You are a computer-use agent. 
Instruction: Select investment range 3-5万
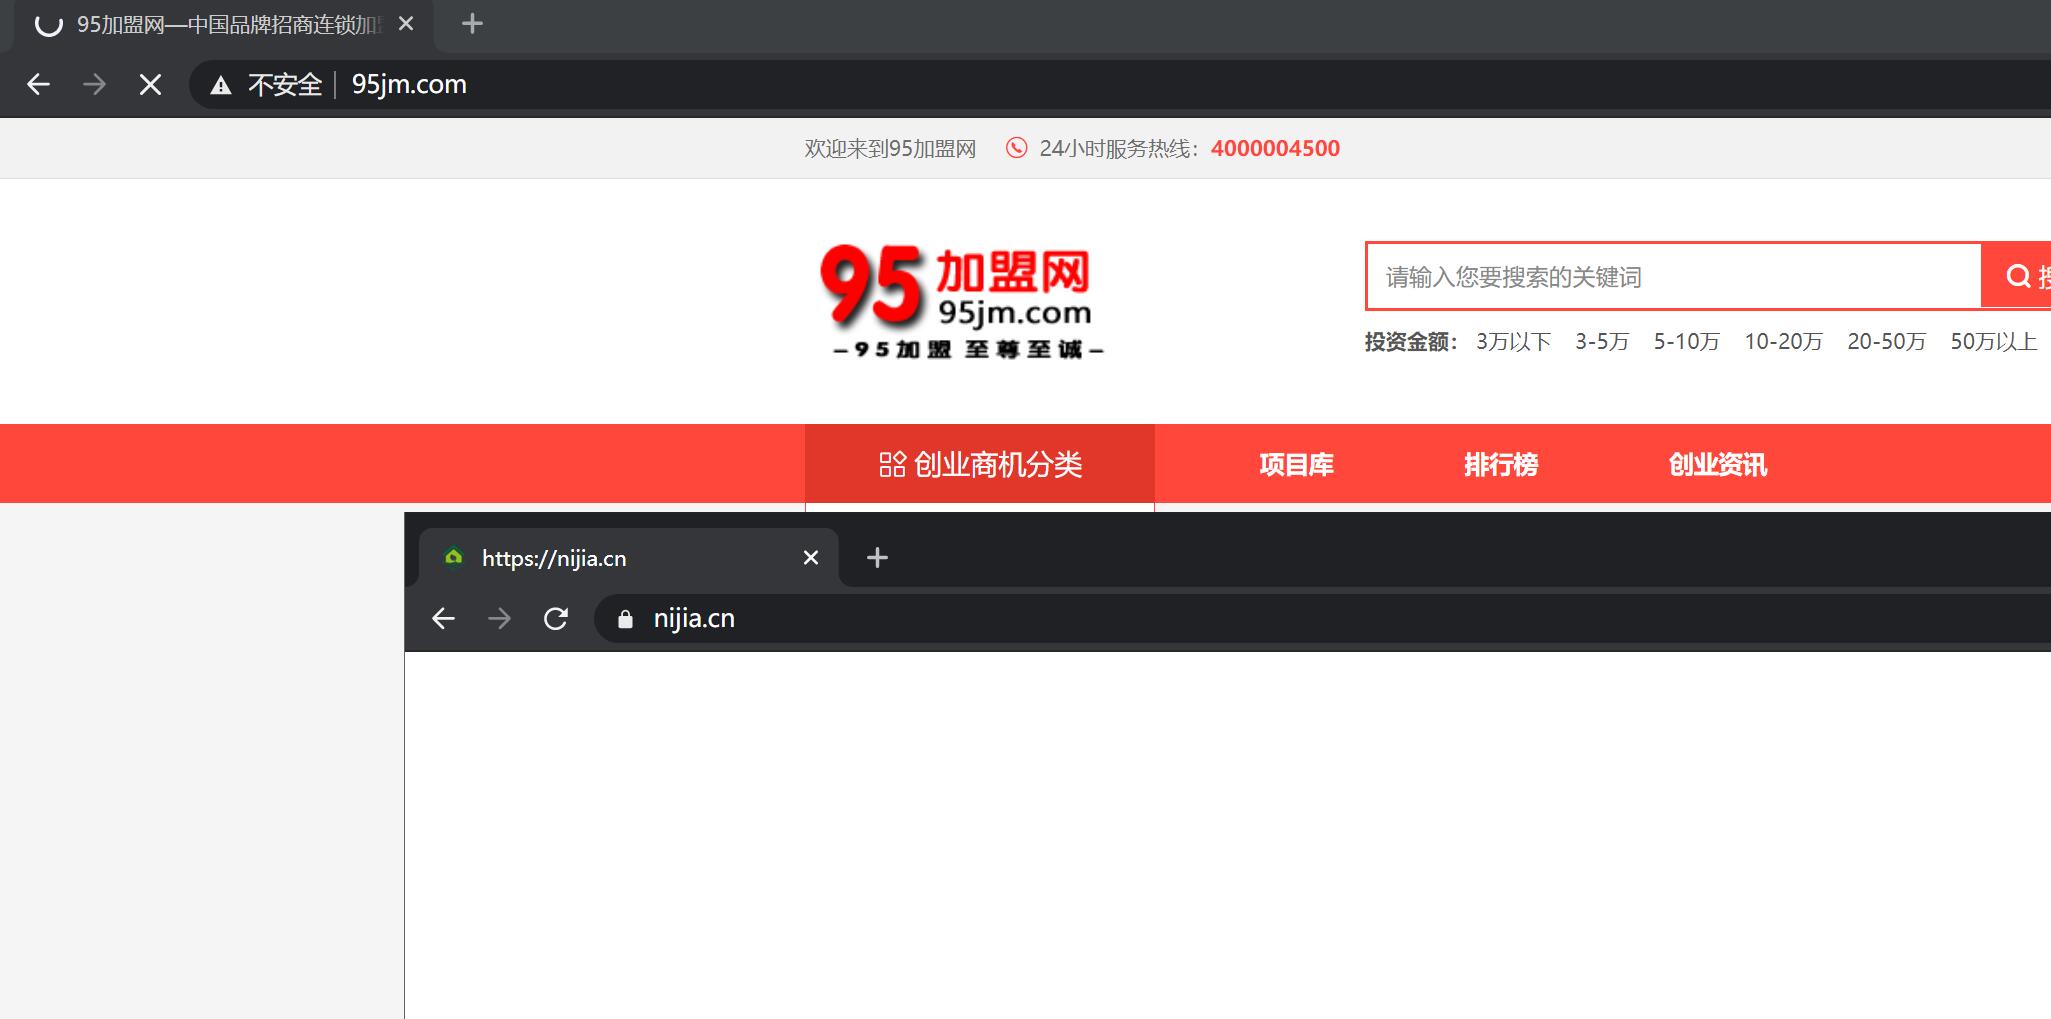(x=1602, y=342)
